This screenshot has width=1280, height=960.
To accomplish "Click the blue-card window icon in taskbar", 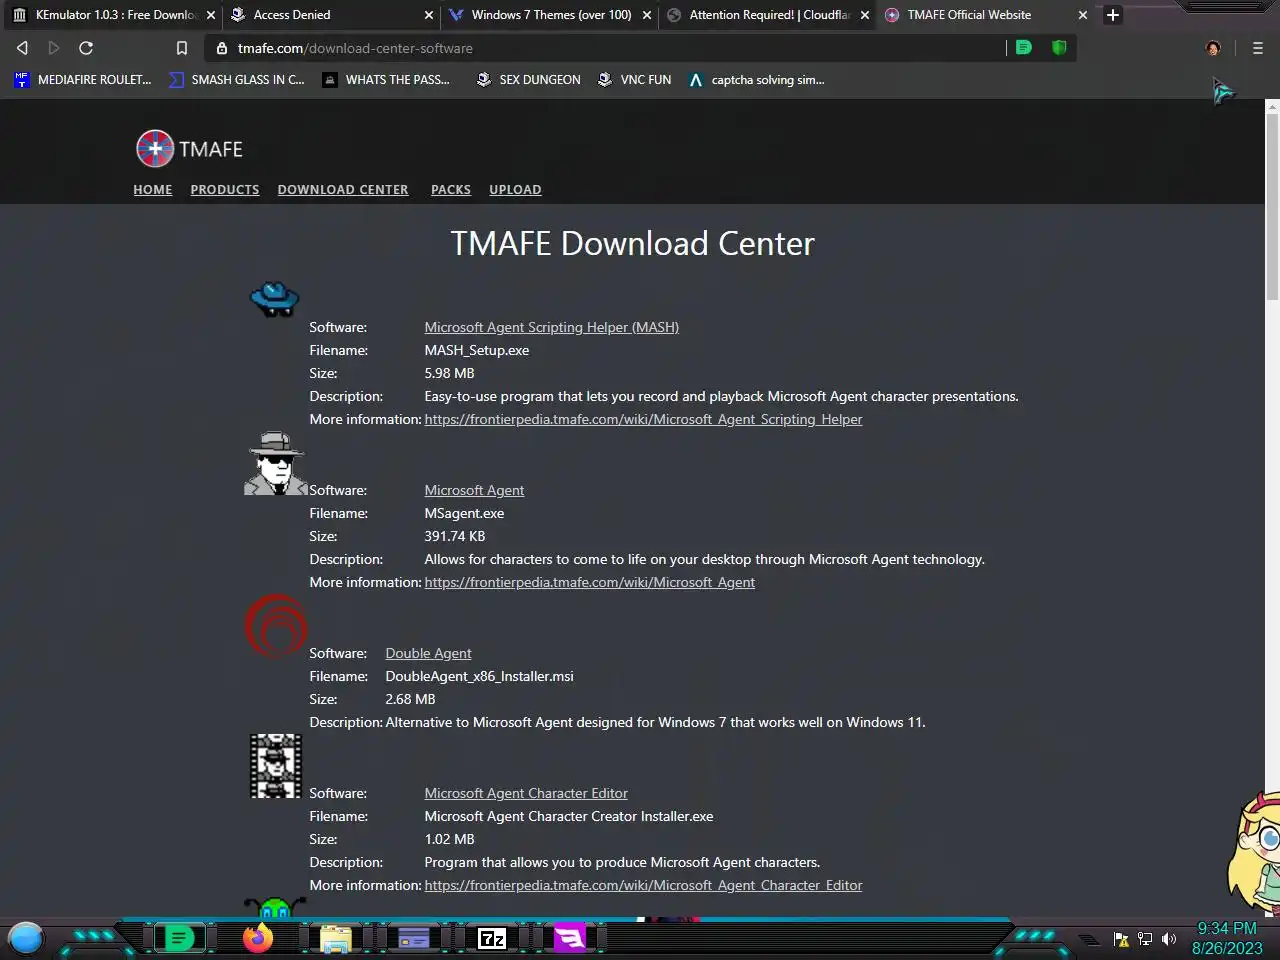I will (414, 938).
